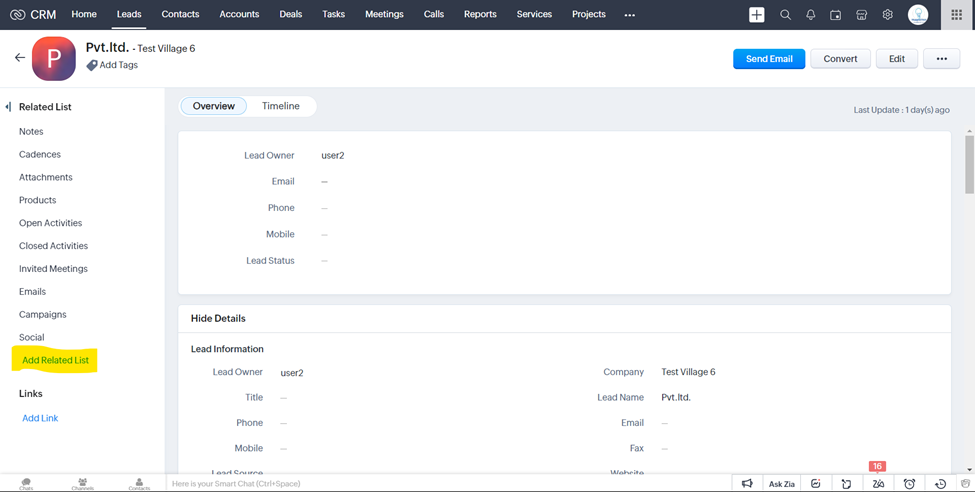Click the Send Email button
975x492 pixels.
pos(769,58)
